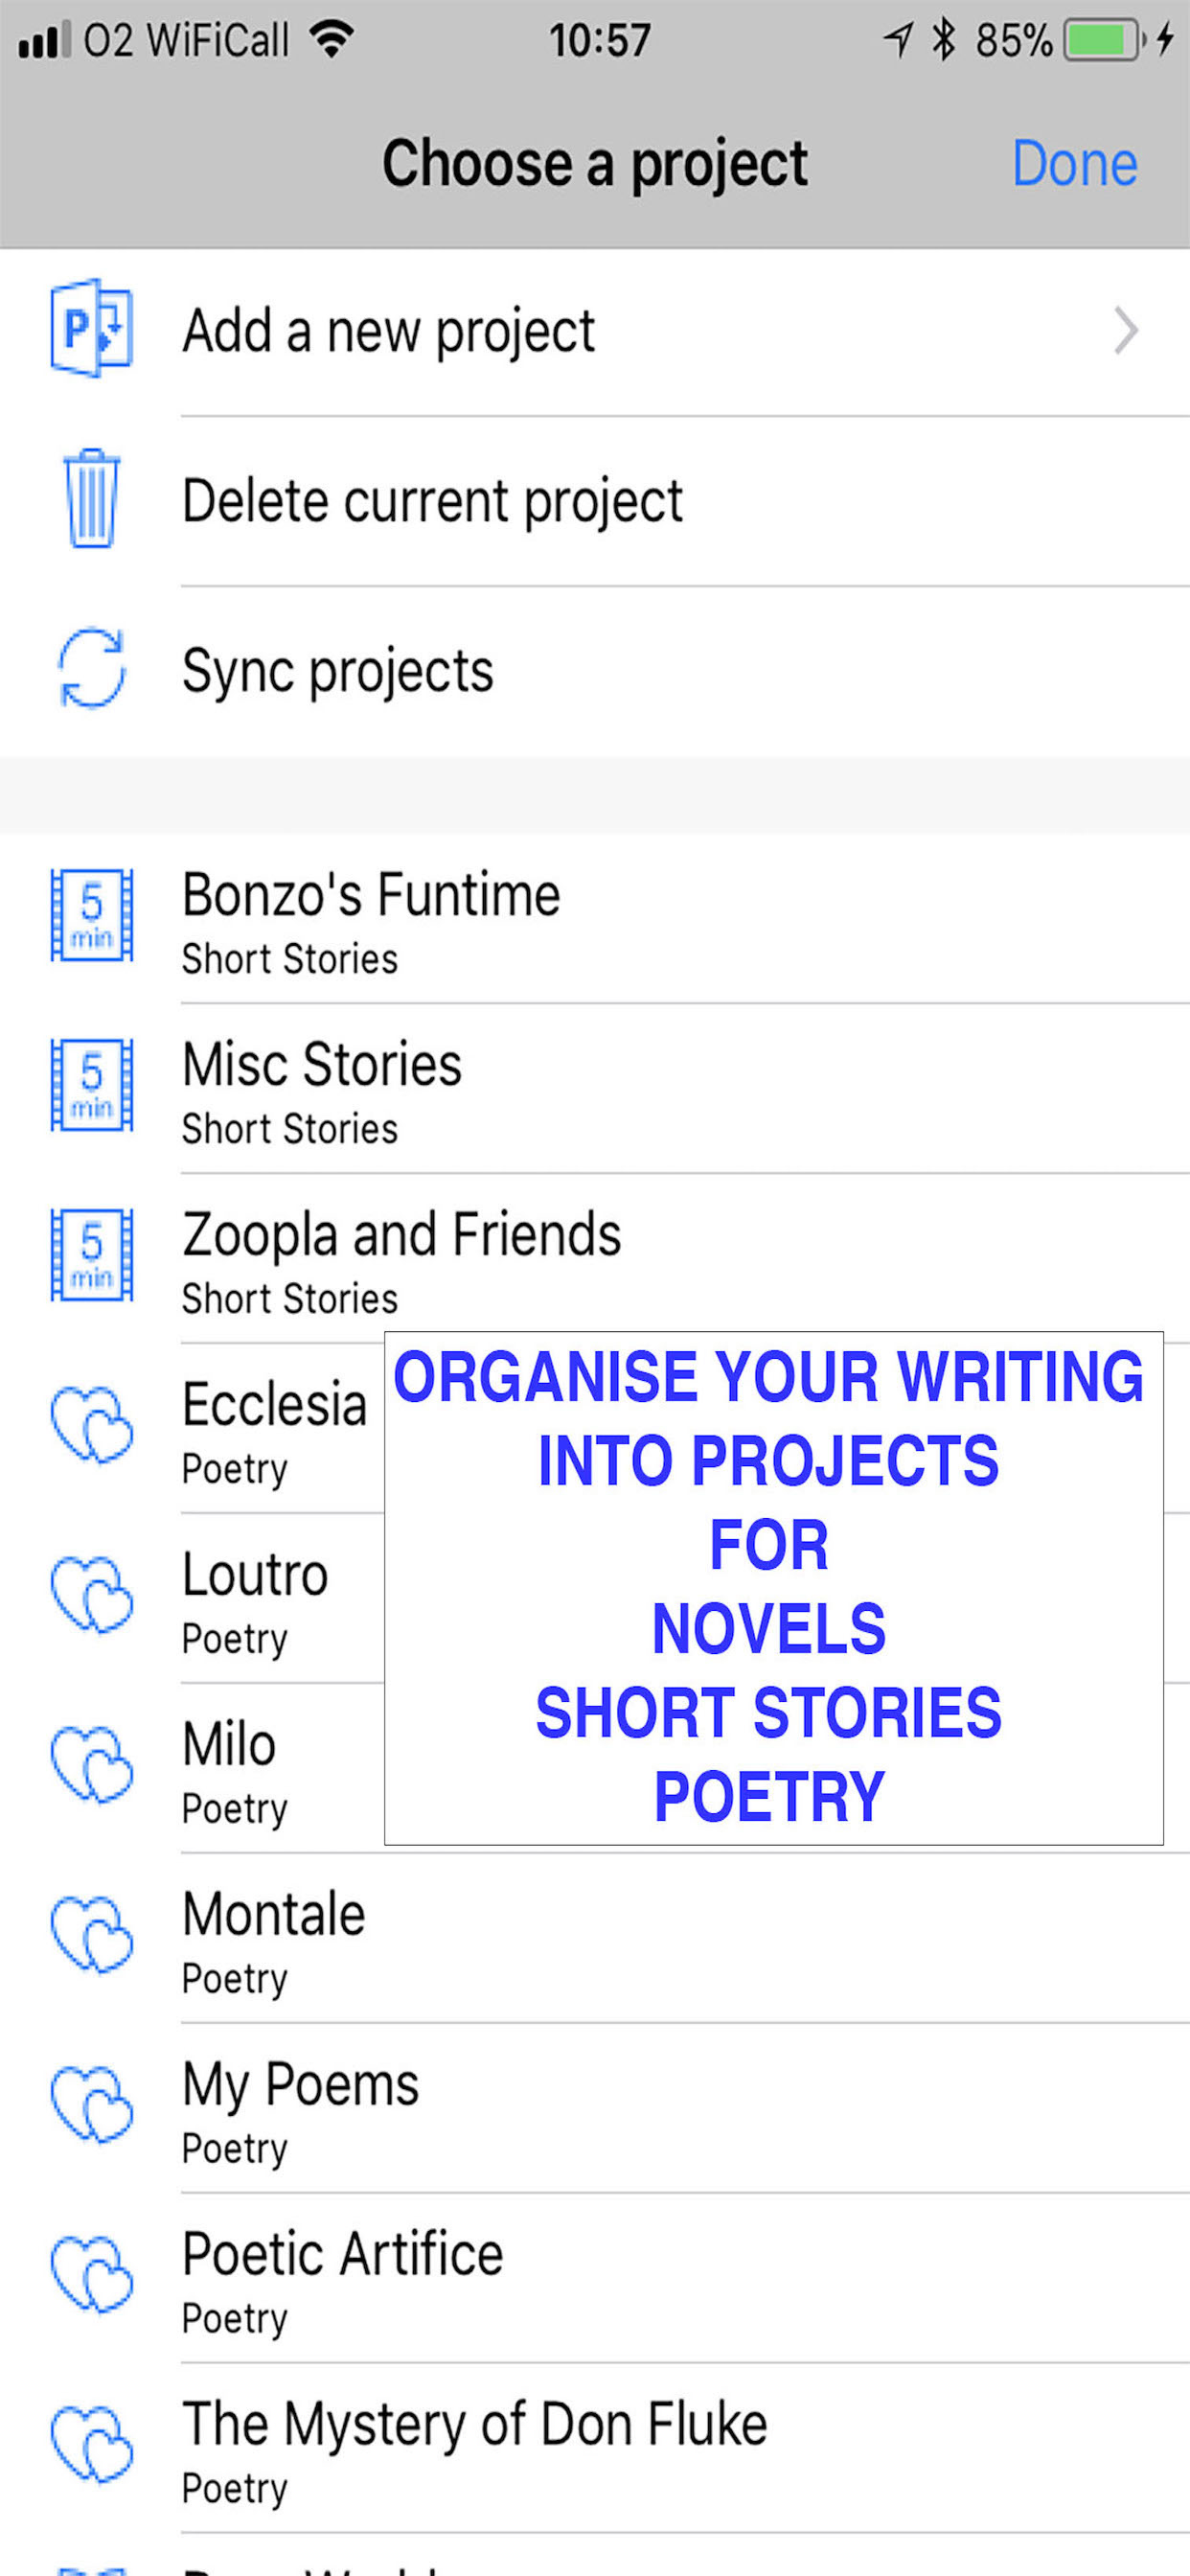Open the My Poems project
1190x2576 pixels.
(x=595, y=2109)
